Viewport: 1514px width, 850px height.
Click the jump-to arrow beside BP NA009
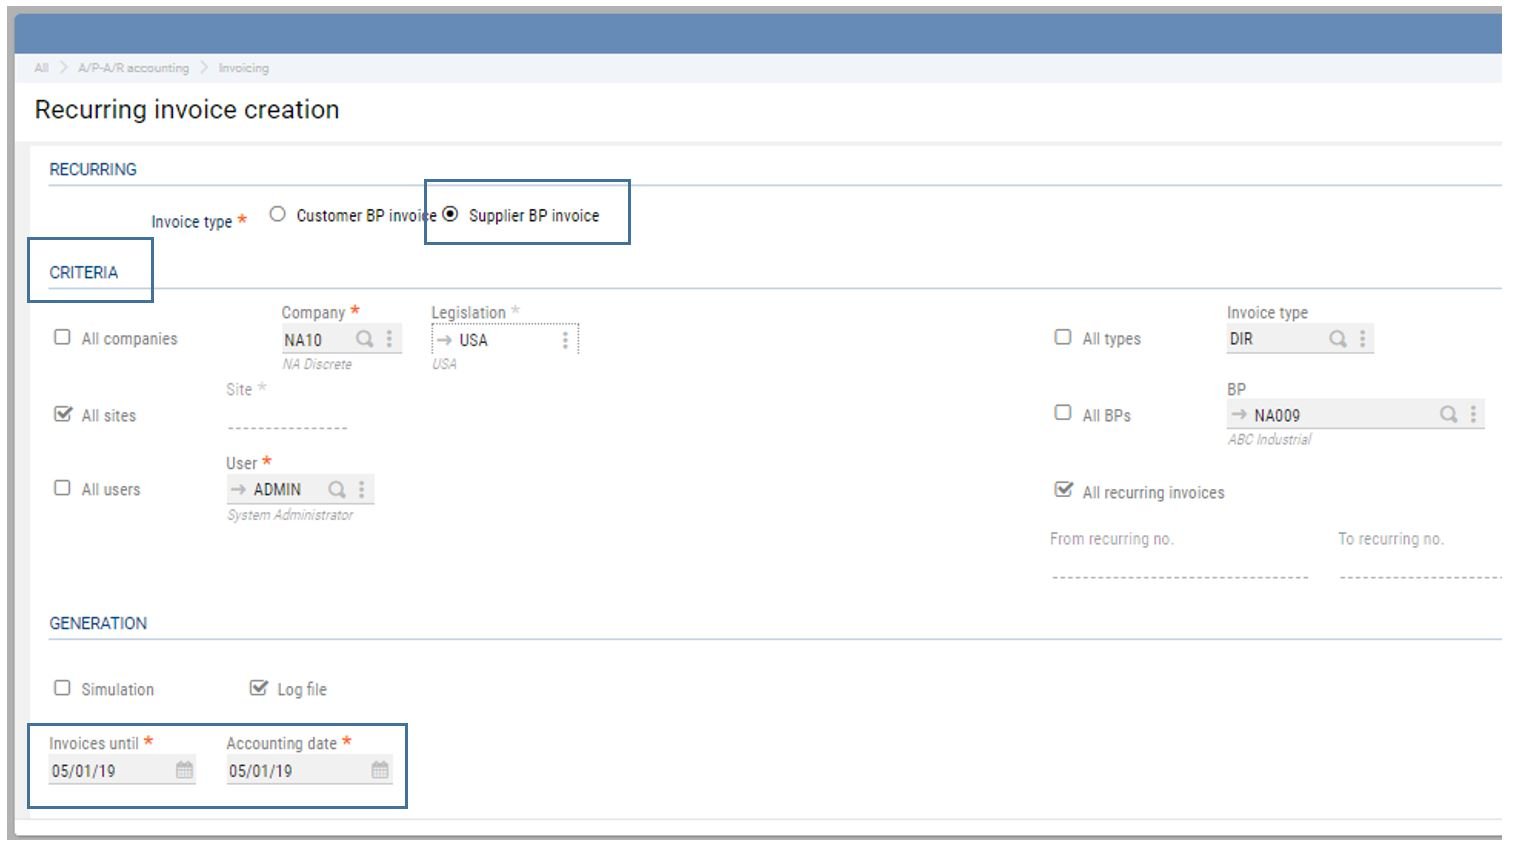1240,413
